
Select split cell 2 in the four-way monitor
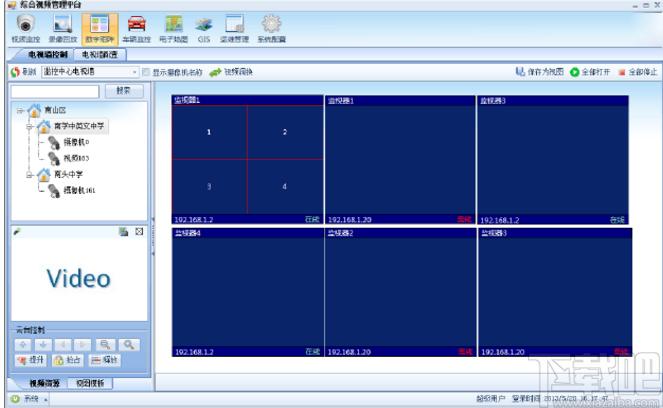click(285, 132)
